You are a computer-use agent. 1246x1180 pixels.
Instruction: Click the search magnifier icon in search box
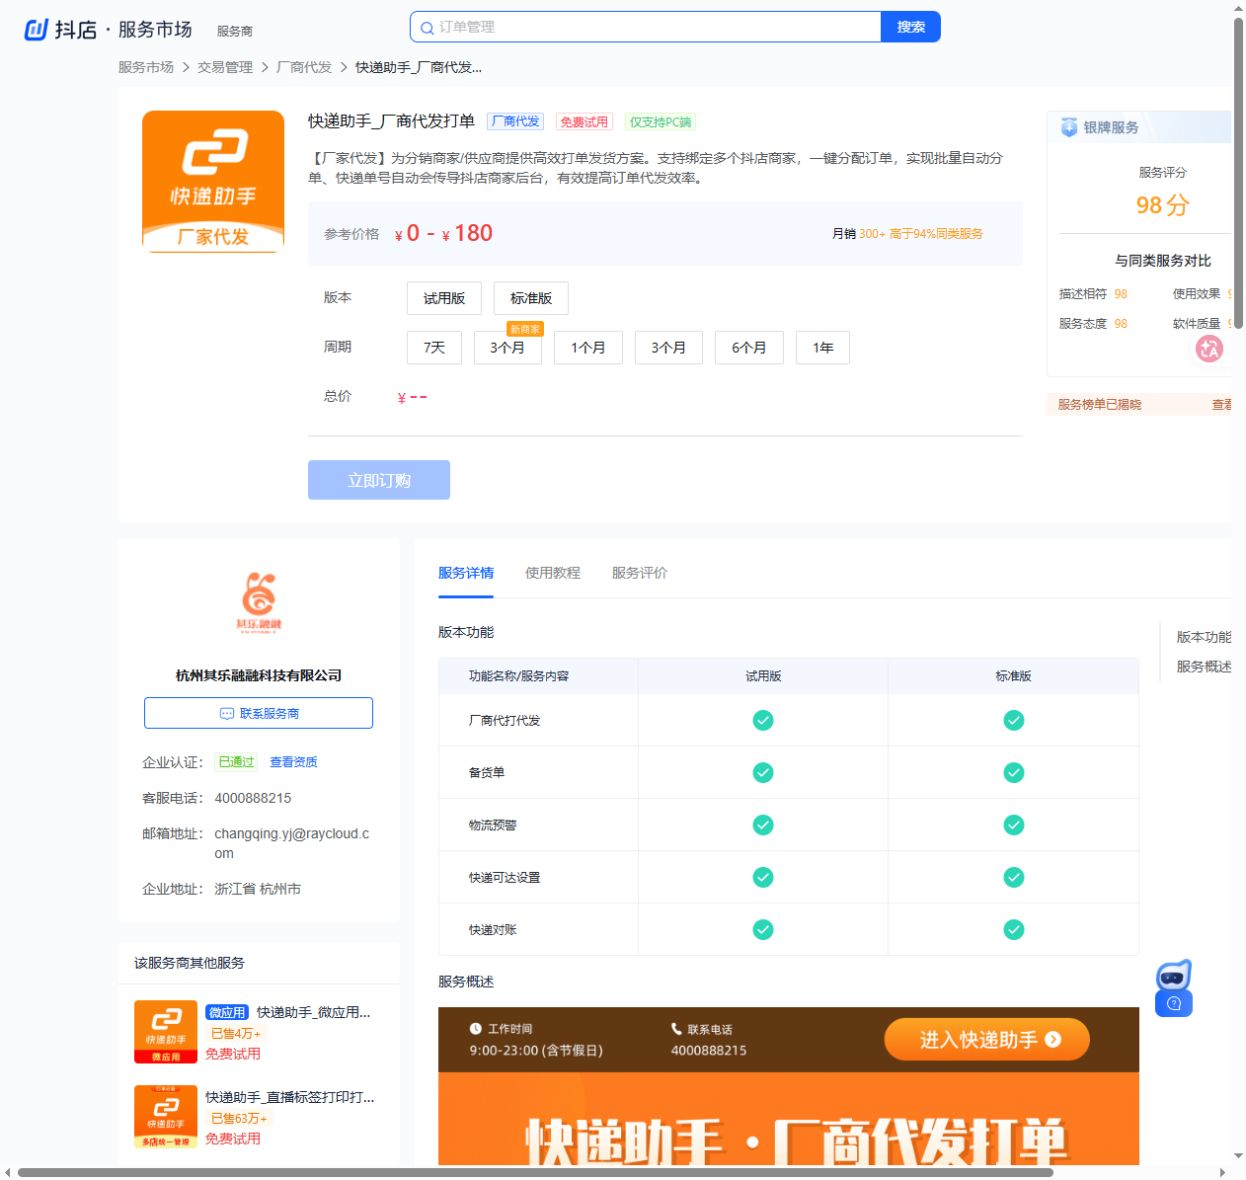point(427,28)
